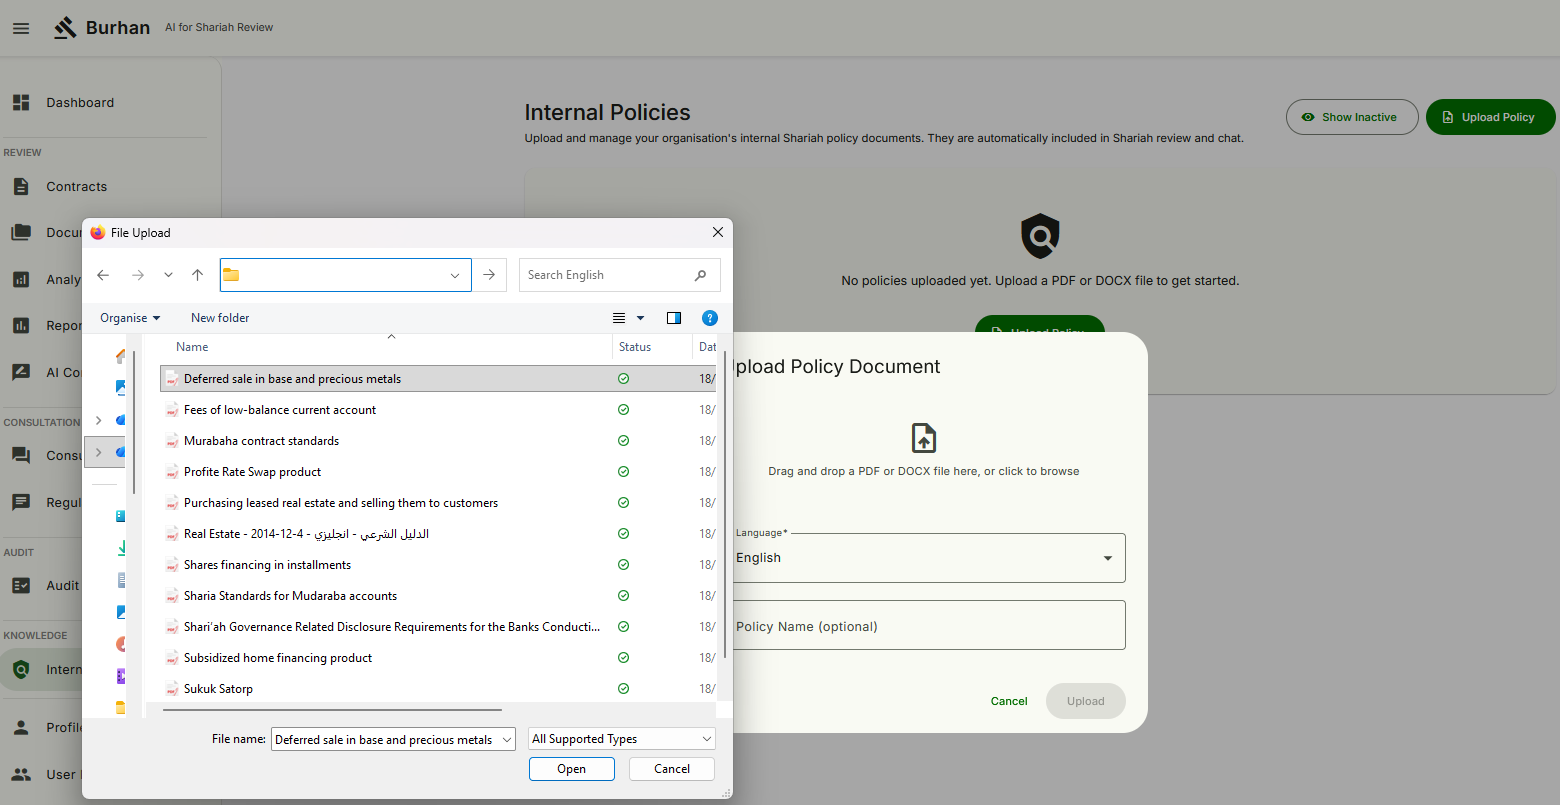Select file Profite Rate Swap product

click(437, 472)
